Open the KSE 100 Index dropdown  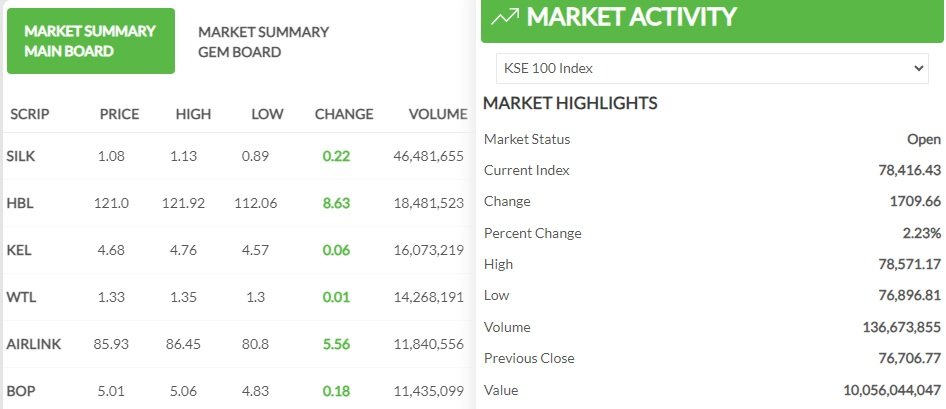pyautogui.click(x=713, y=68)
